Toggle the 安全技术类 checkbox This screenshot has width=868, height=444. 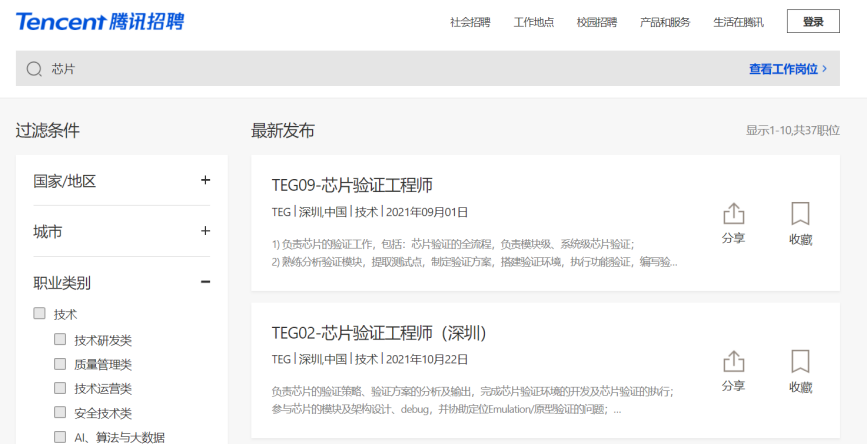point(60,412)
